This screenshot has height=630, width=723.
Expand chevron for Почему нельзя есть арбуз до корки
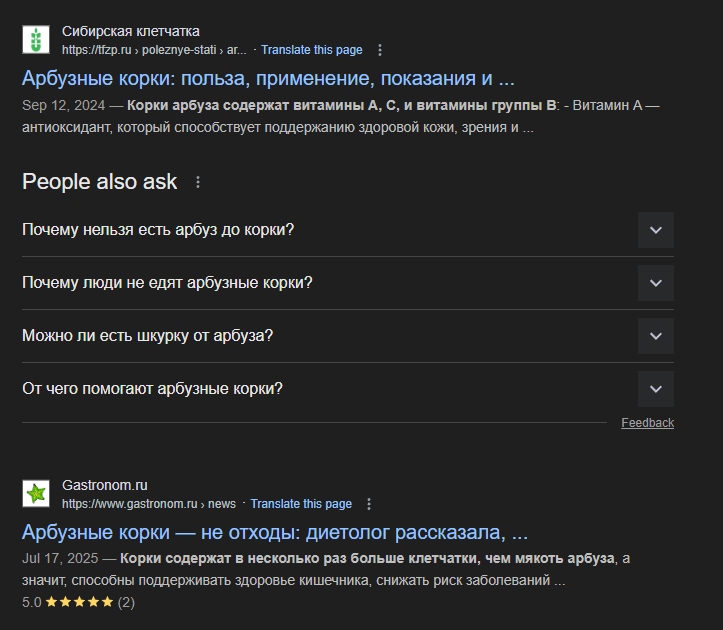coord(656,230)
